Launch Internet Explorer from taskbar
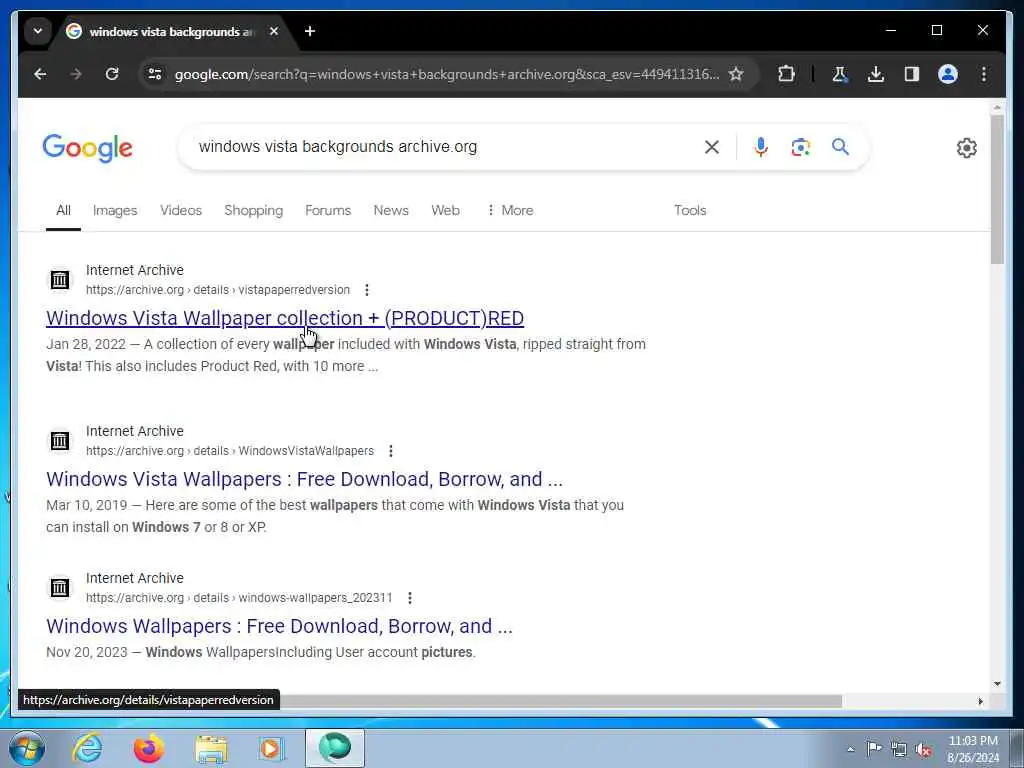 click(x=88, y=748)
